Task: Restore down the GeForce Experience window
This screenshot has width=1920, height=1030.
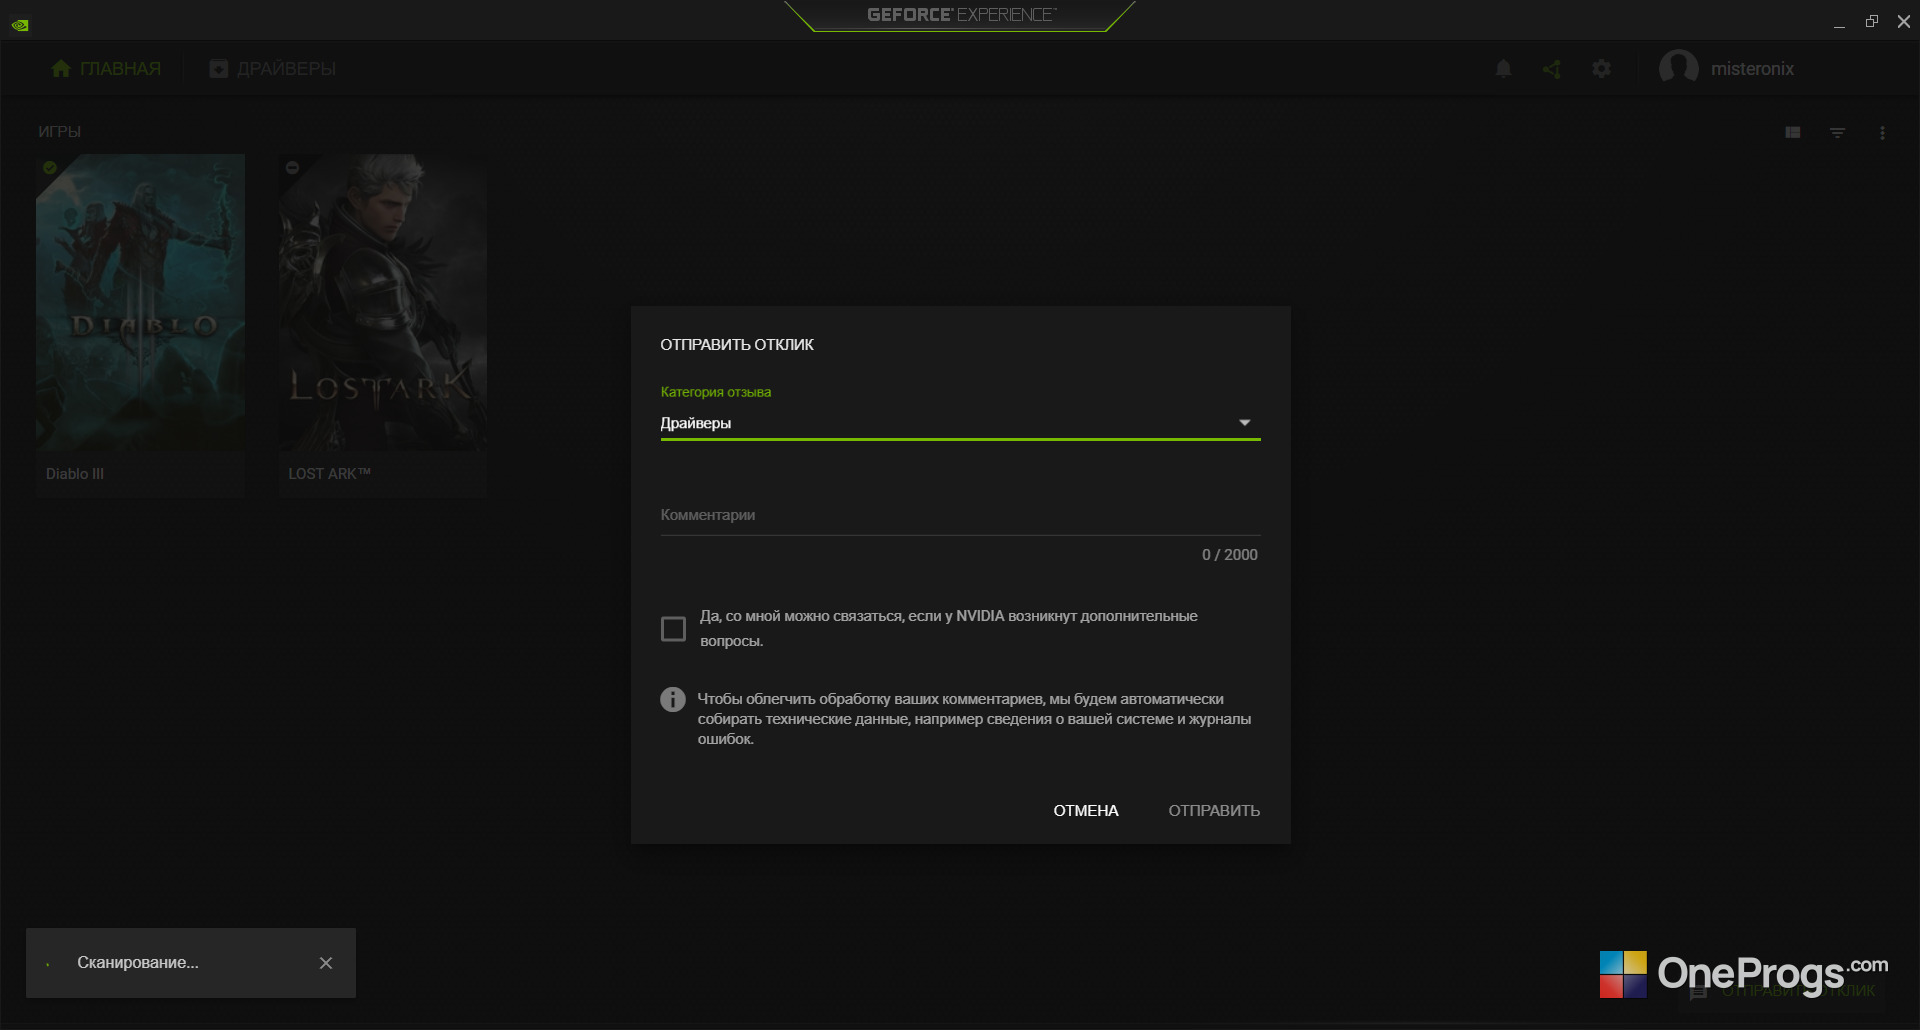Action: pos(1872,22)
